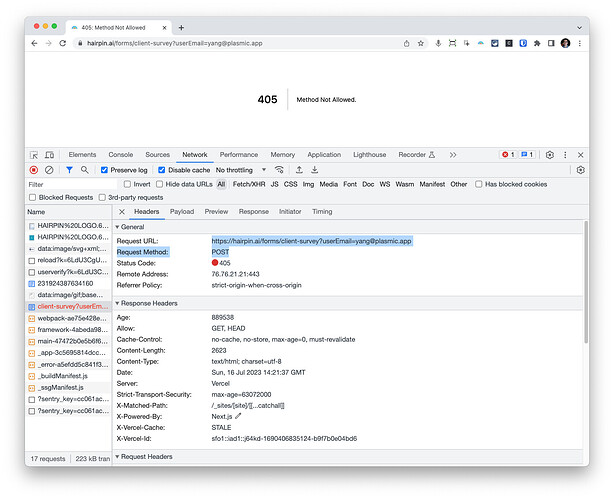
Task: Uncheck Preserve log checkbox
Action: [x=105, y=170]
